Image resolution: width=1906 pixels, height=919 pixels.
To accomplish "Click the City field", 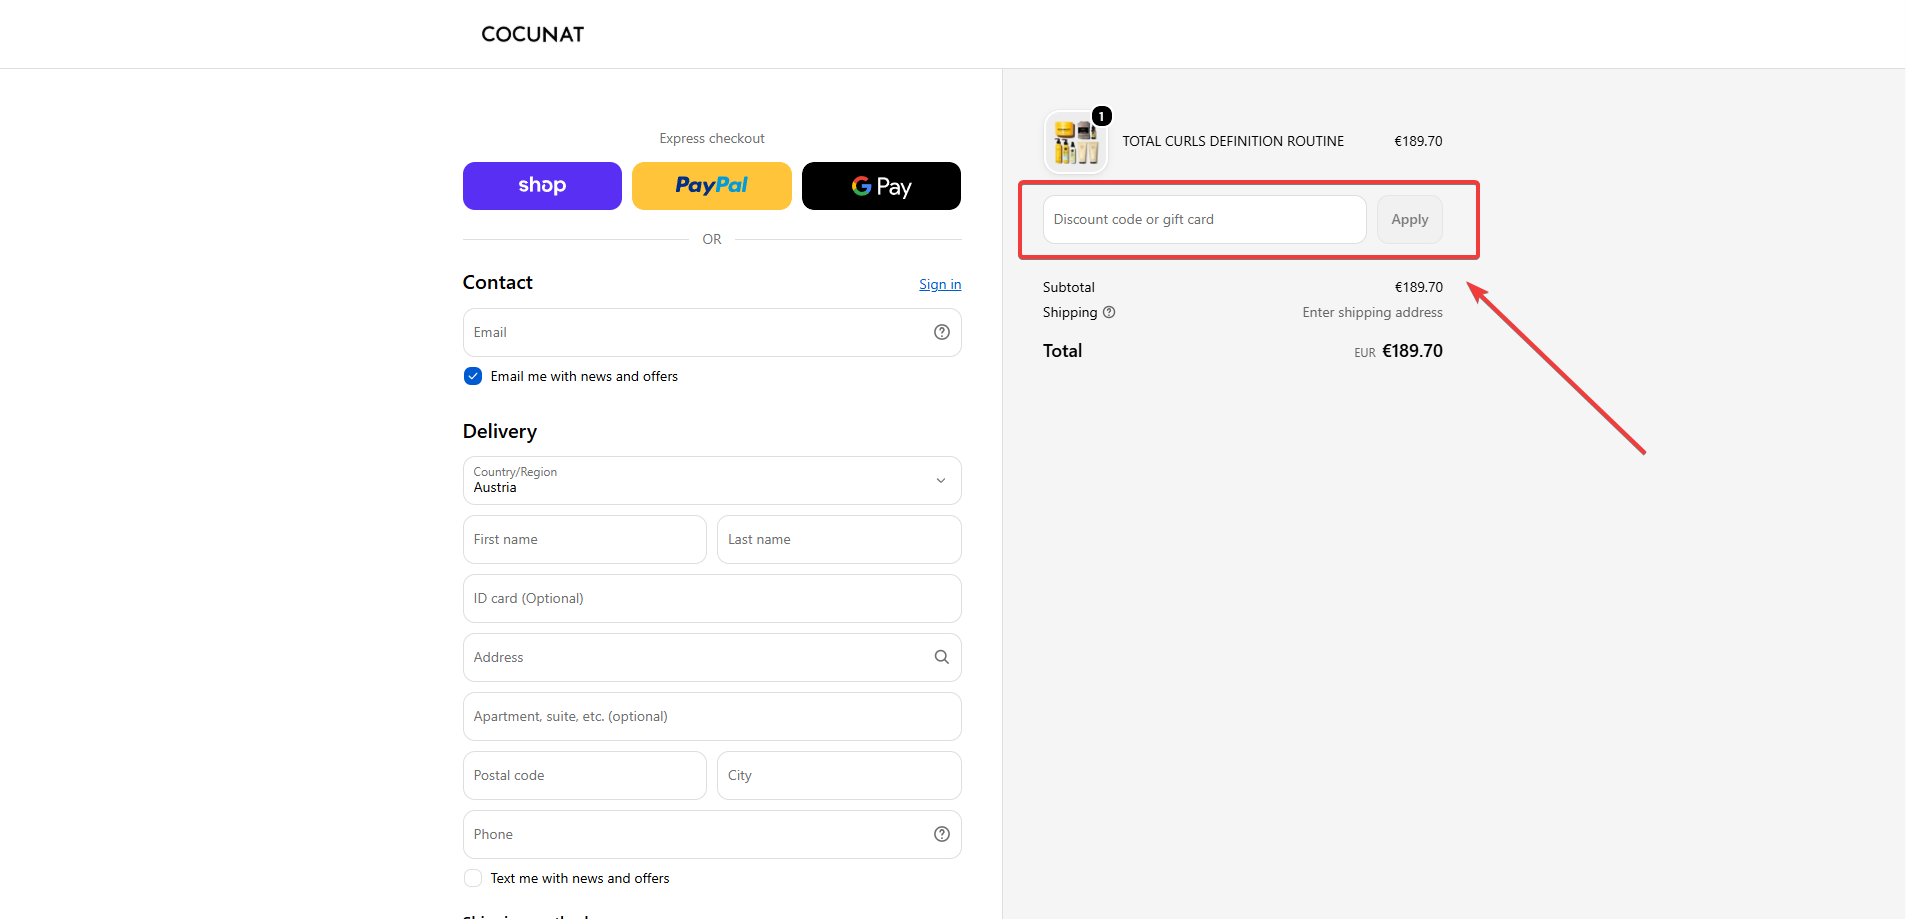I will coord(839,776).
